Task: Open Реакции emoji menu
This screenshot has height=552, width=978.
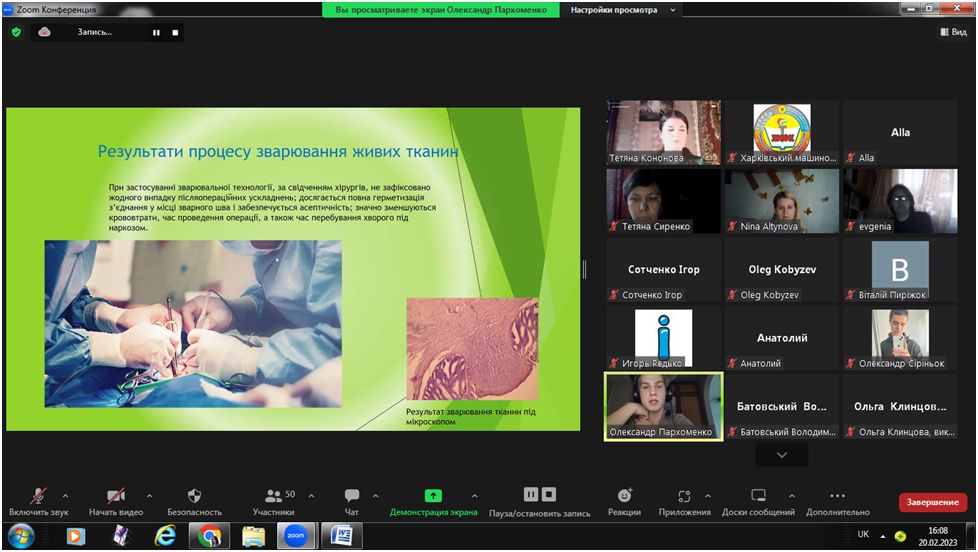Action: point(624,502)
